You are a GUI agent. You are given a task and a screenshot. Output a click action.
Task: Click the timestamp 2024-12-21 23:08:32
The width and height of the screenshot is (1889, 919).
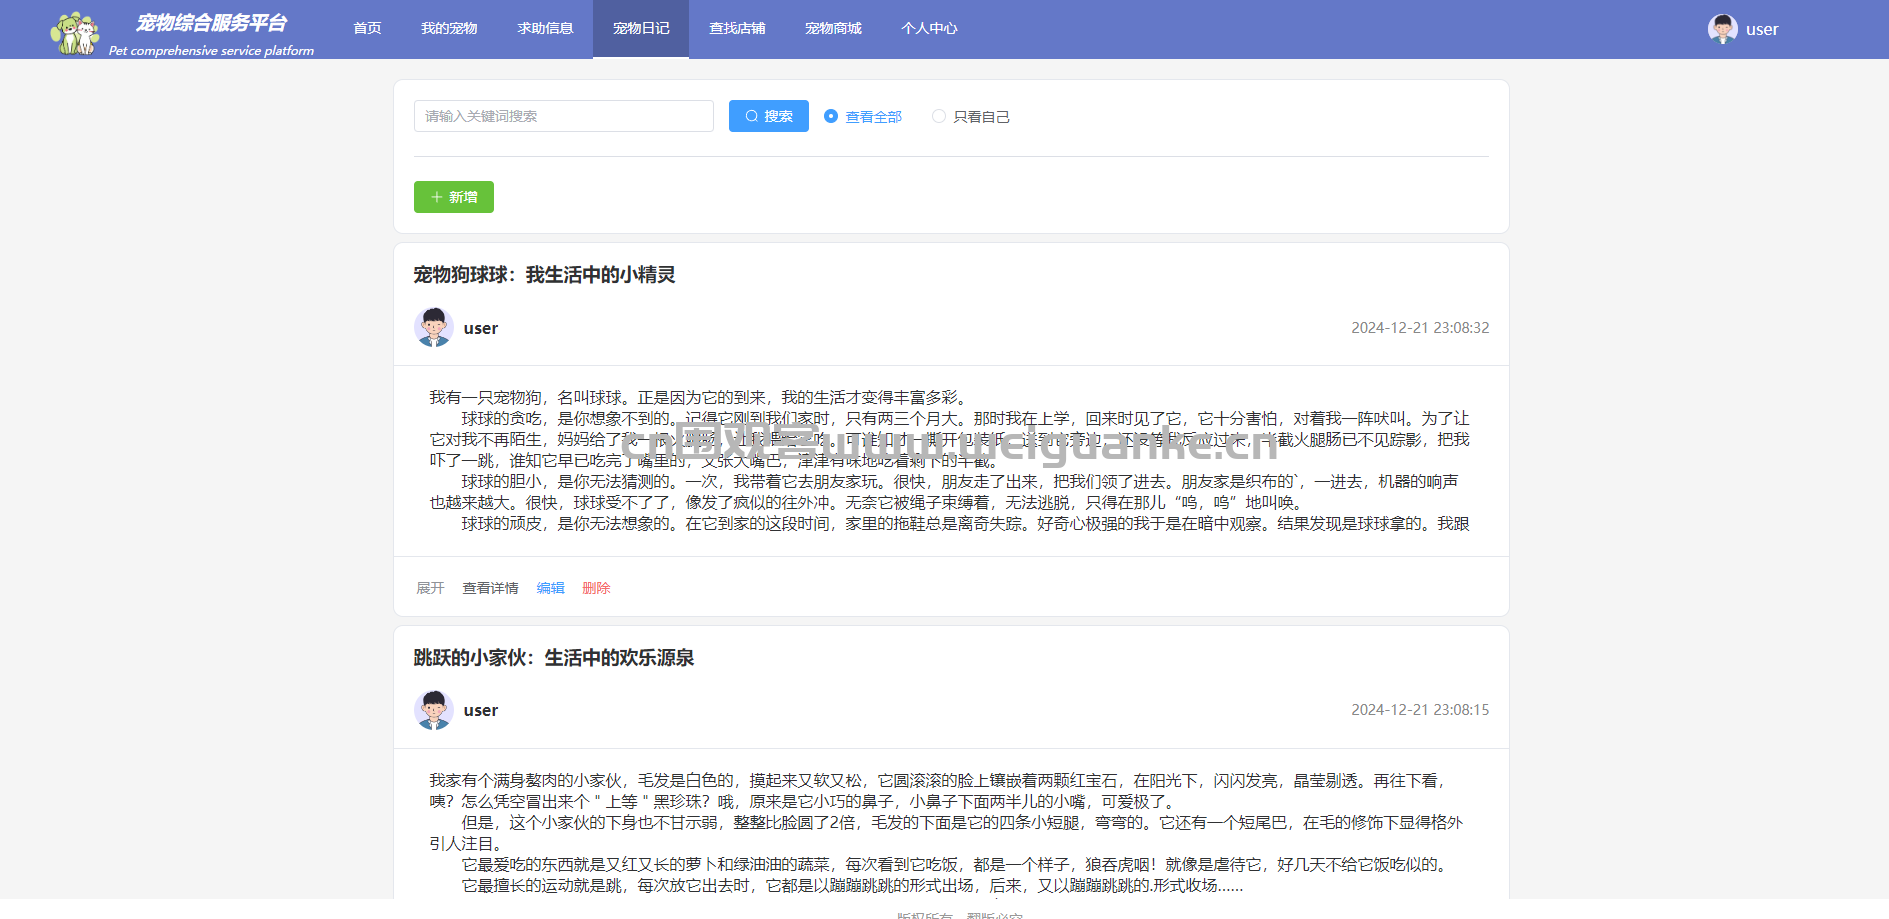tap(1420, 328)
